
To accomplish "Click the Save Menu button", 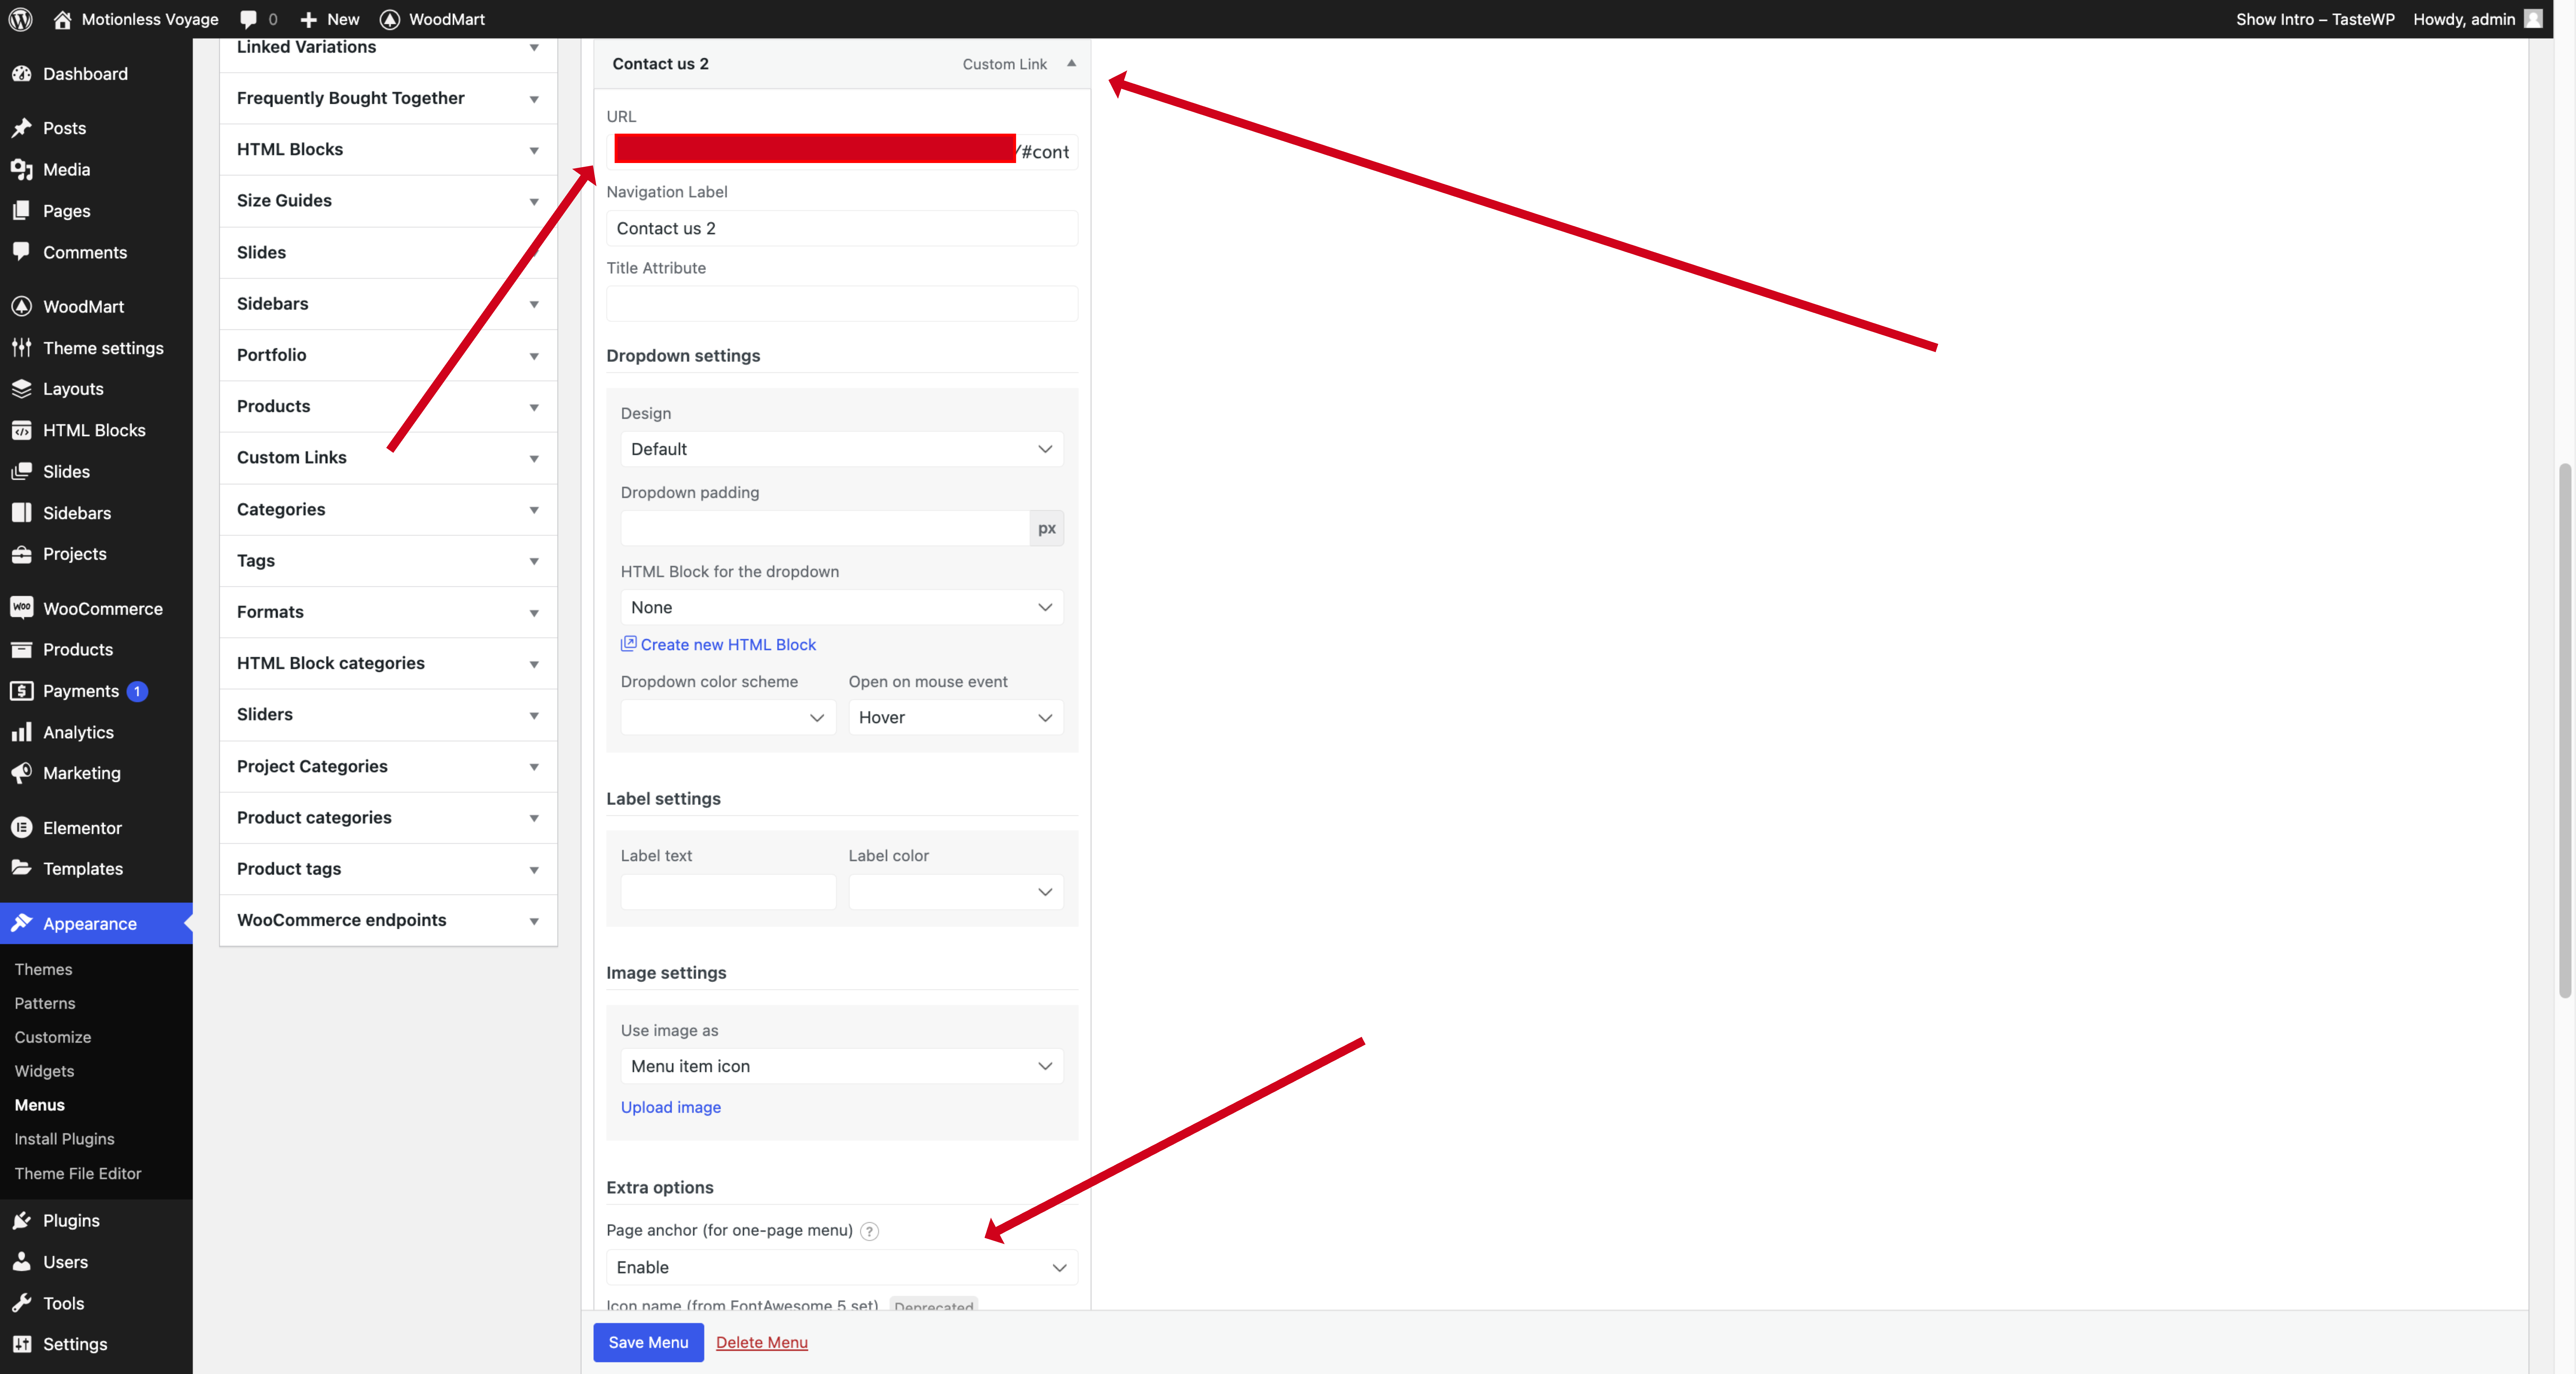I will point(648,1342).
